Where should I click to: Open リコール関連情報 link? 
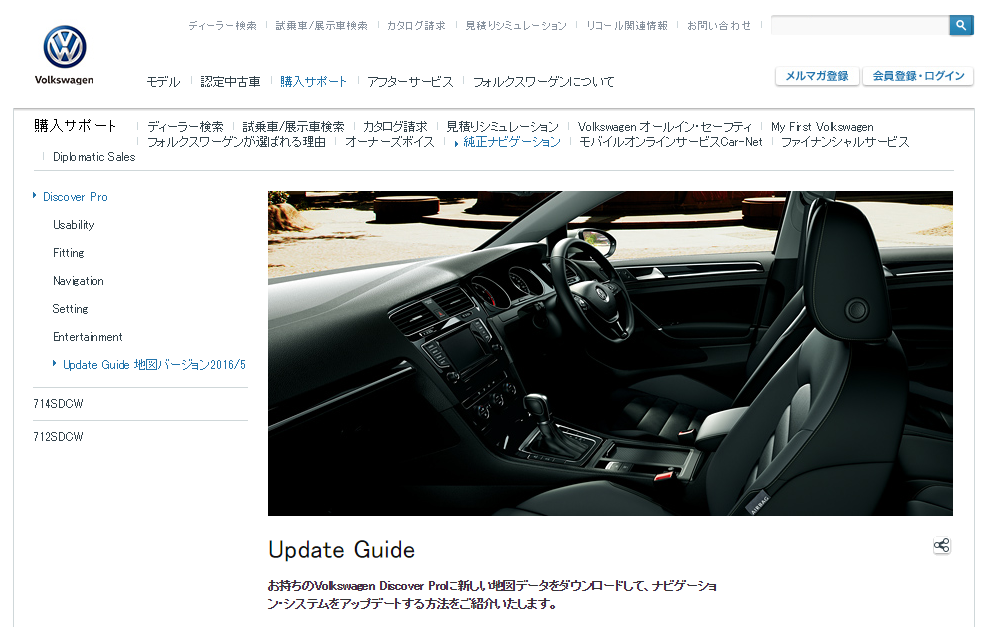626,25
